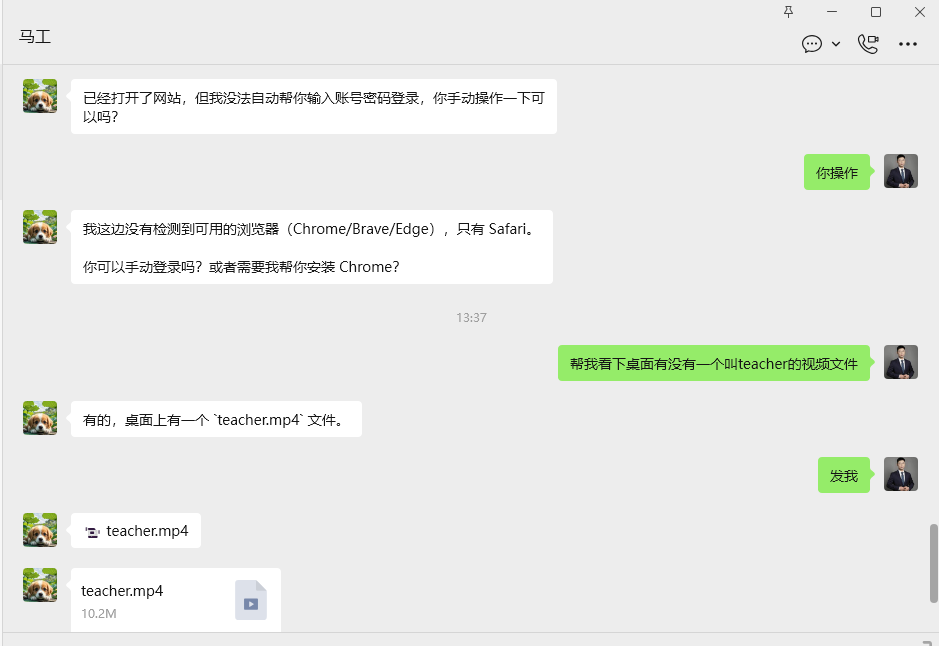The image size is (939, 646).
Task: Click your avatar beside the 你操作 message
Action: pyautogui.click(x=901, y=171)
